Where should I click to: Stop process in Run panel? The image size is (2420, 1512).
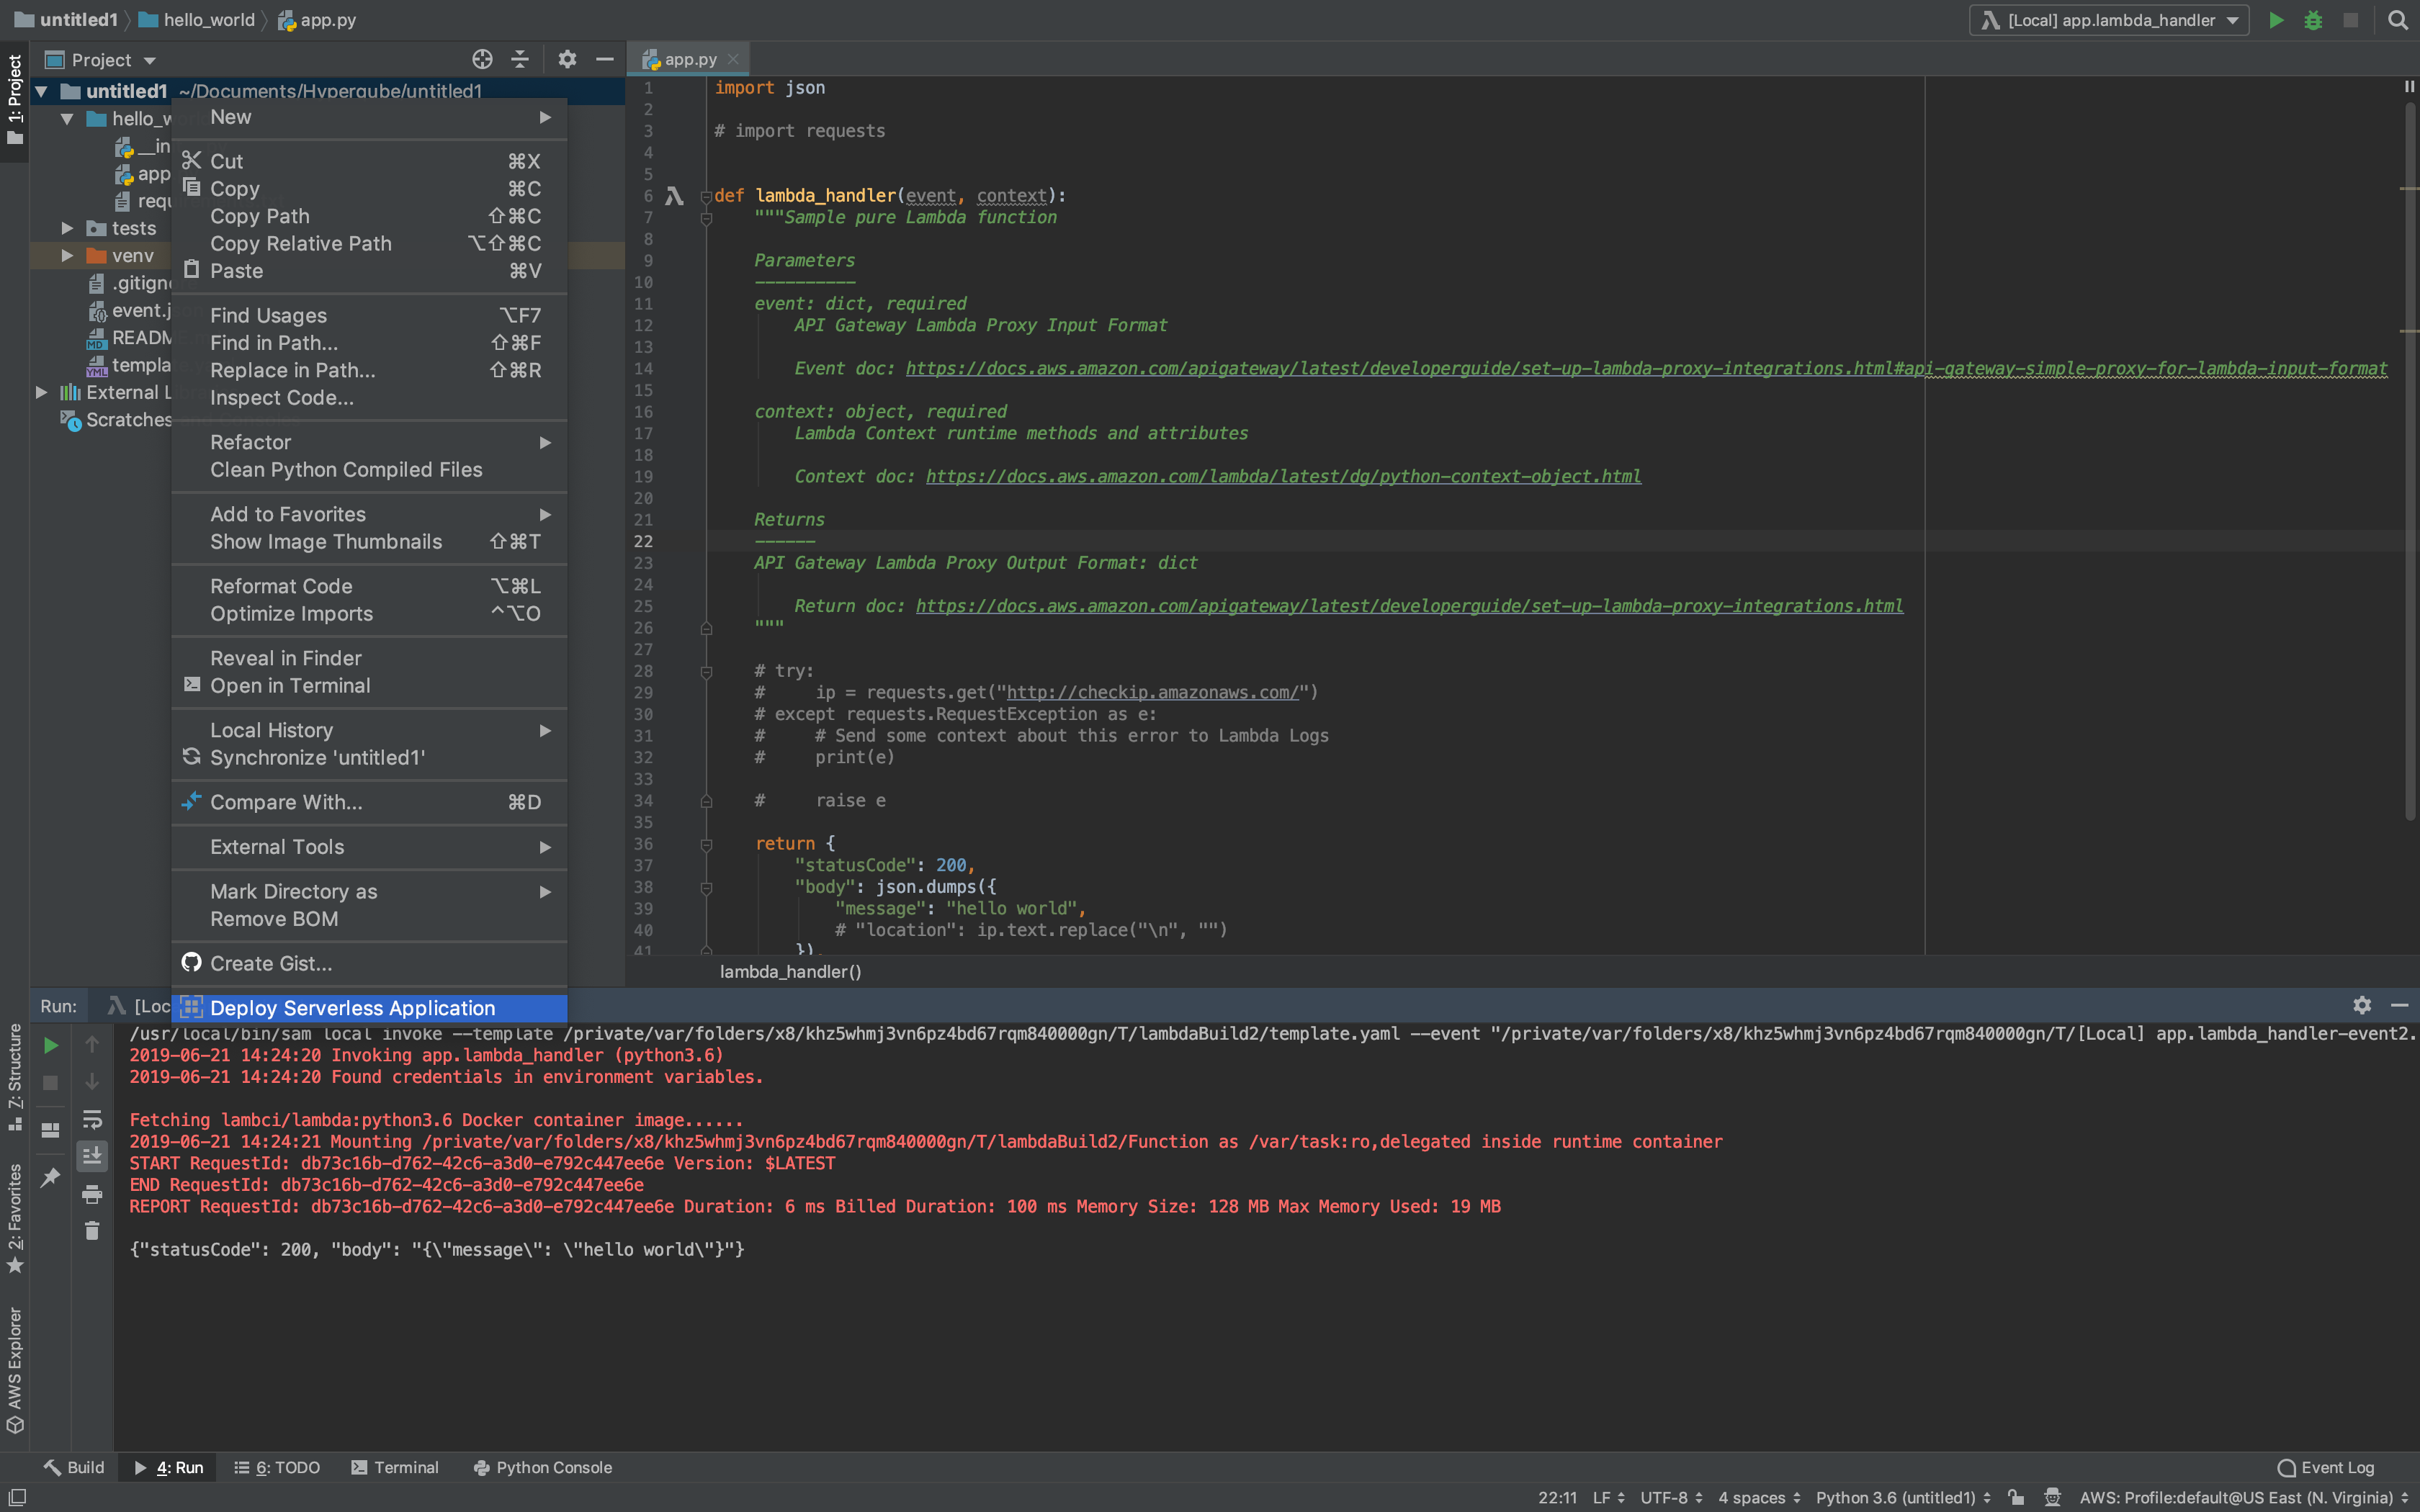pos(50,1082)
